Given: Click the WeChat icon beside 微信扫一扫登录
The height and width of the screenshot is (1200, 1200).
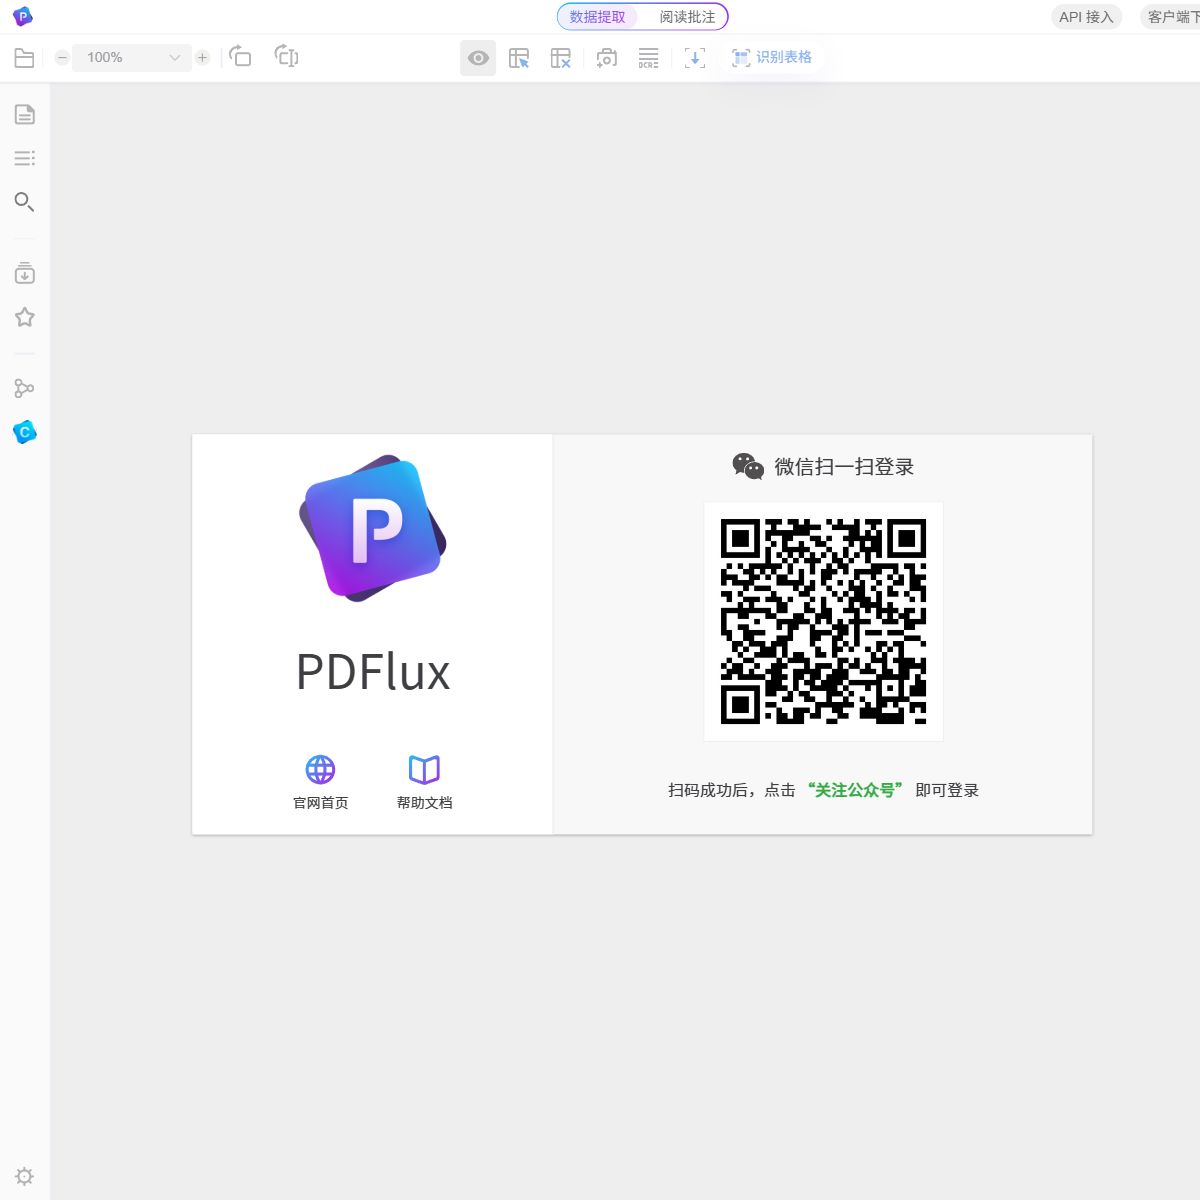Looking at the screenshot, I should (x=748, y=466).
